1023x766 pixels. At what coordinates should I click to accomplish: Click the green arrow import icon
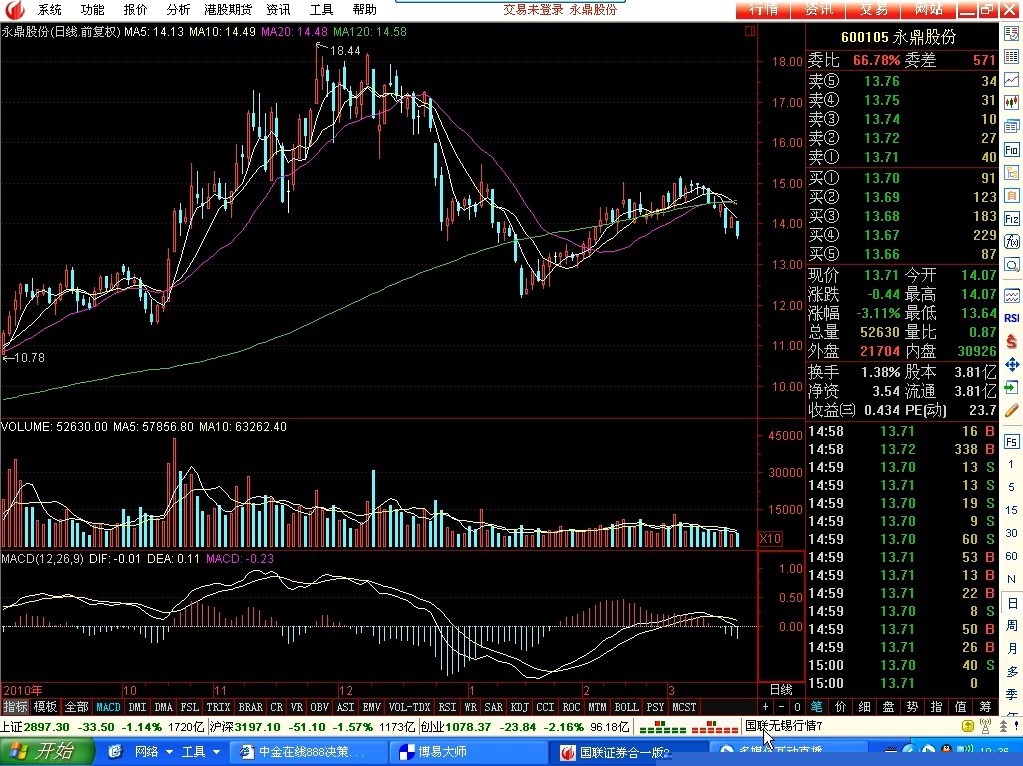tap(1012, 388)
